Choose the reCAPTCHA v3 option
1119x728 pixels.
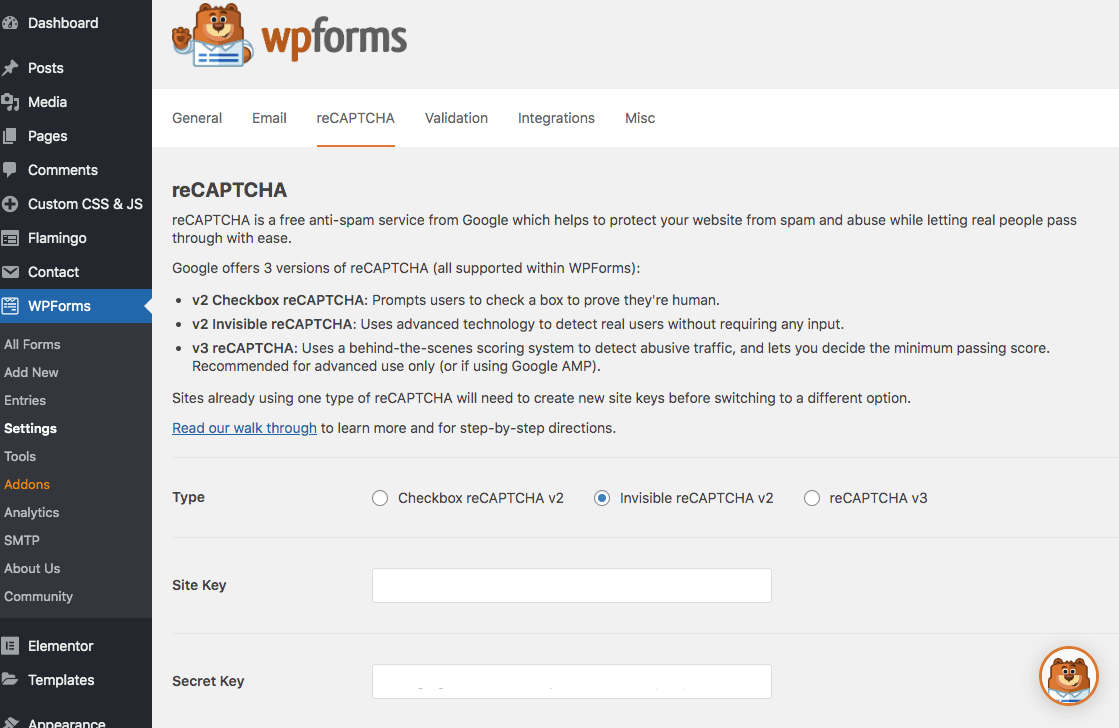pyautogui.click(x=811, y=497)
